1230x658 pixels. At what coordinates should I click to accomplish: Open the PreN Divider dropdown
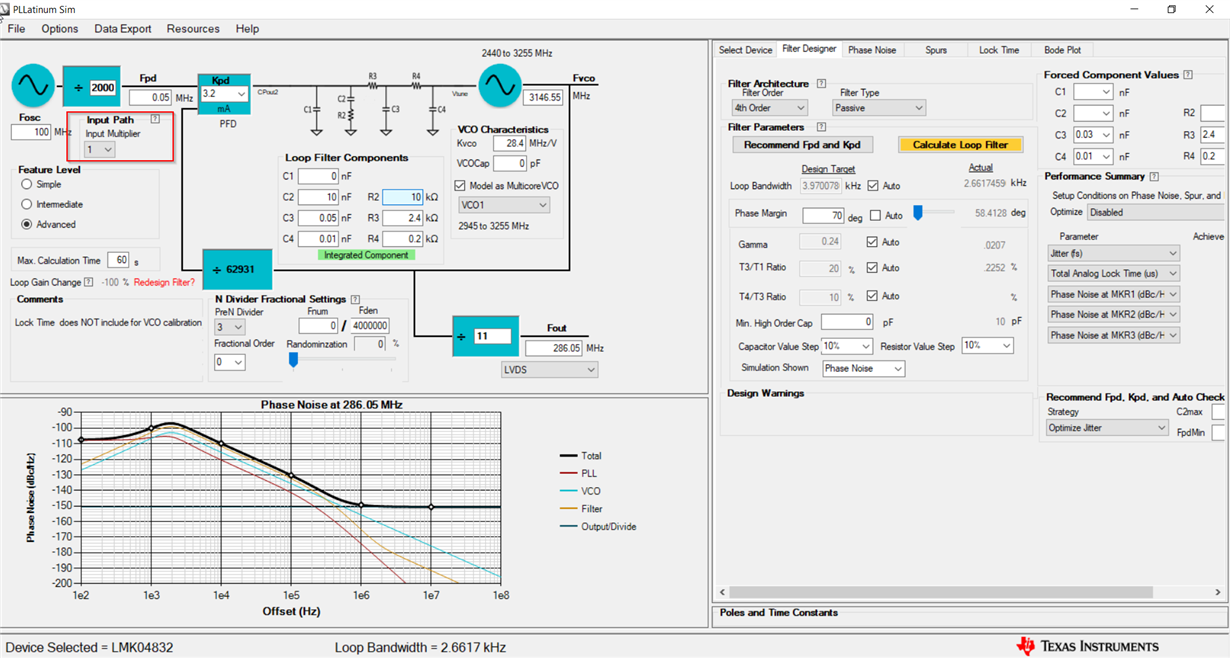point(229,327)
